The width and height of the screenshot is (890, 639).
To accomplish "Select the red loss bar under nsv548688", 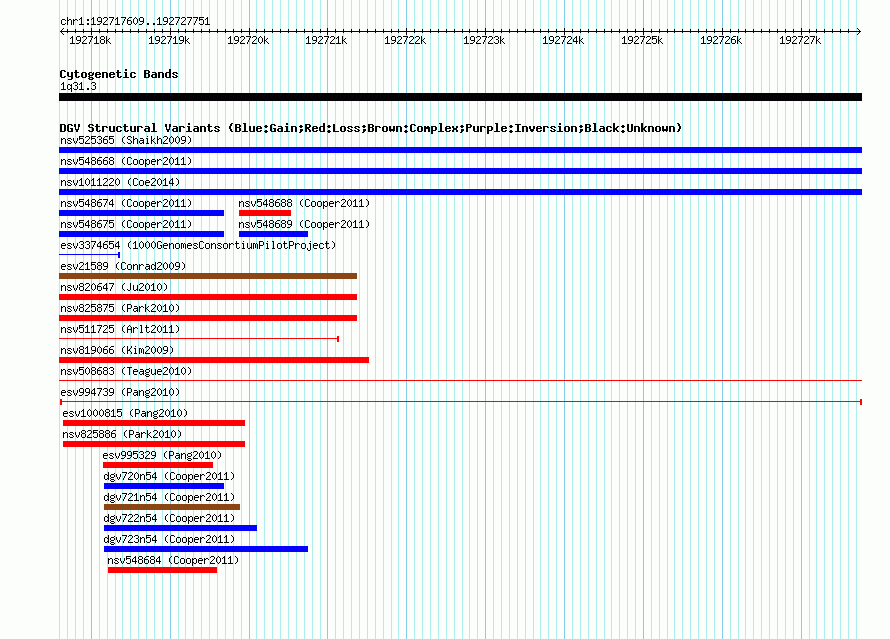I will click(x=265, y=213).
